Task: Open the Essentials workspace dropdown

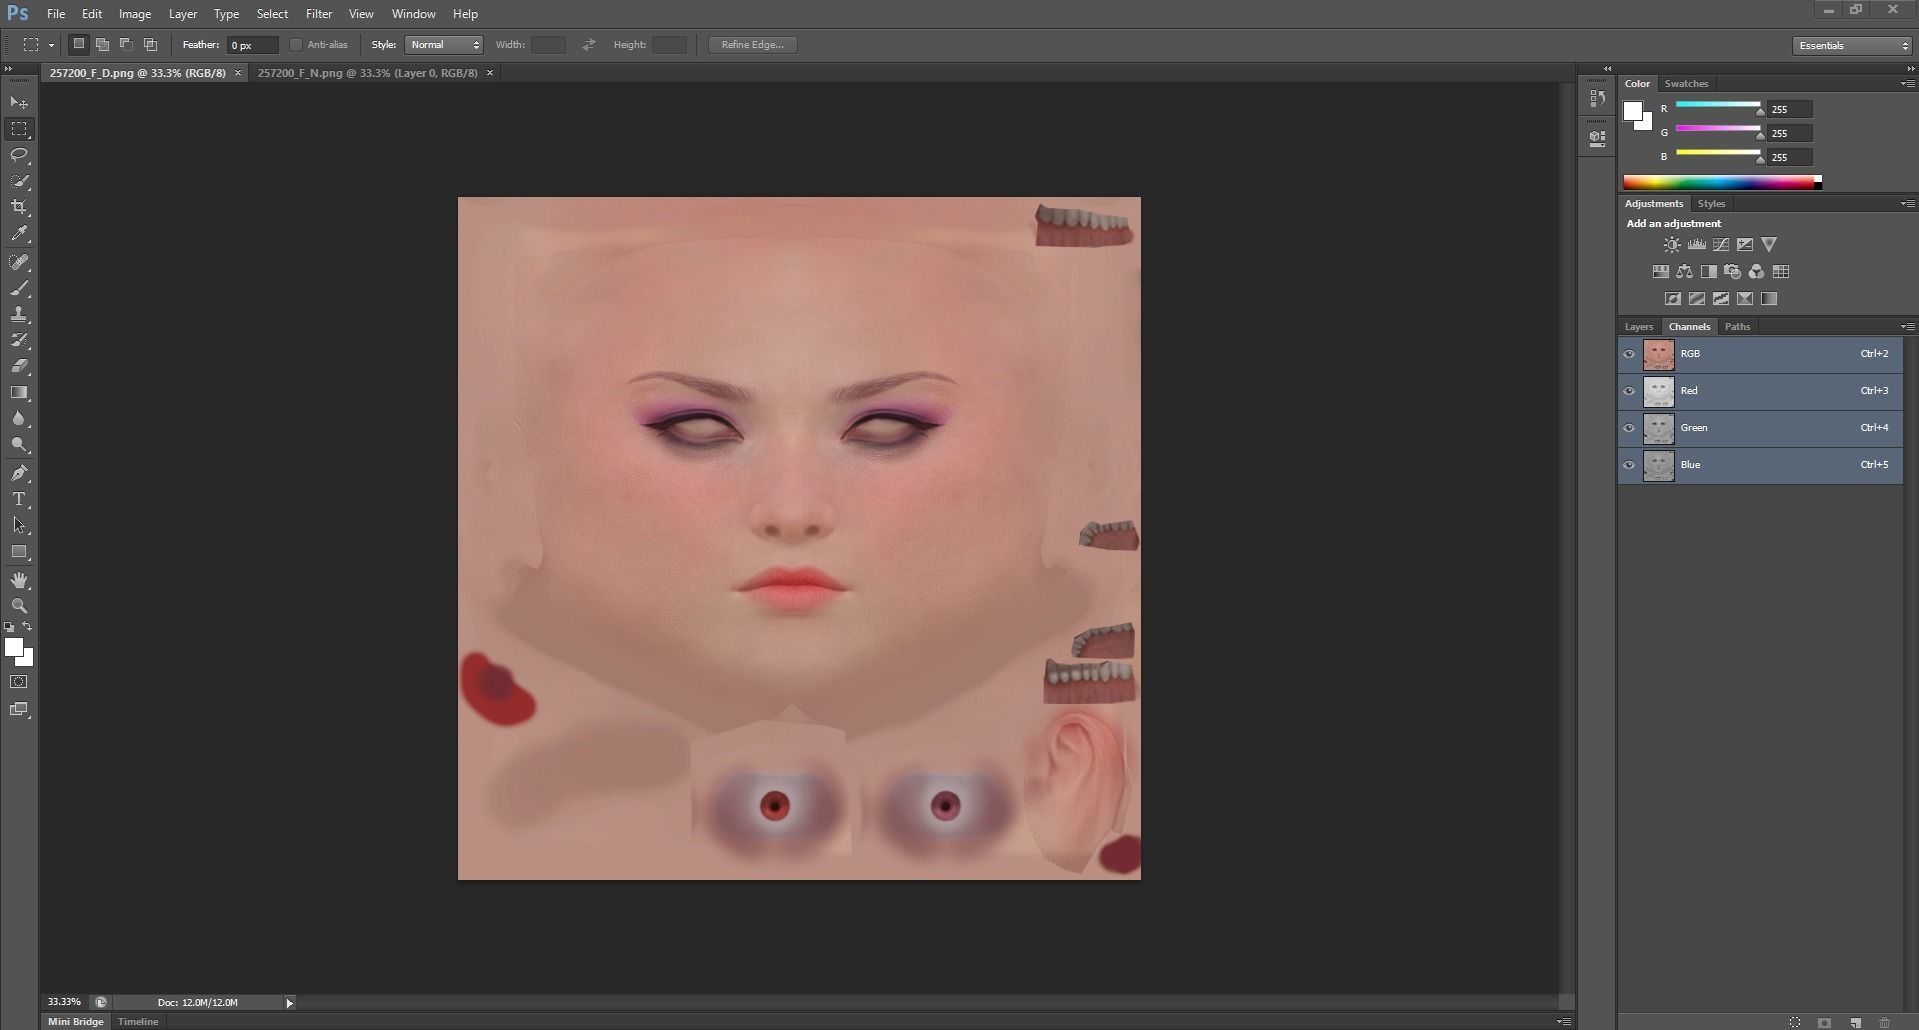Action: pyautogui.click(x=1851, y=46)
